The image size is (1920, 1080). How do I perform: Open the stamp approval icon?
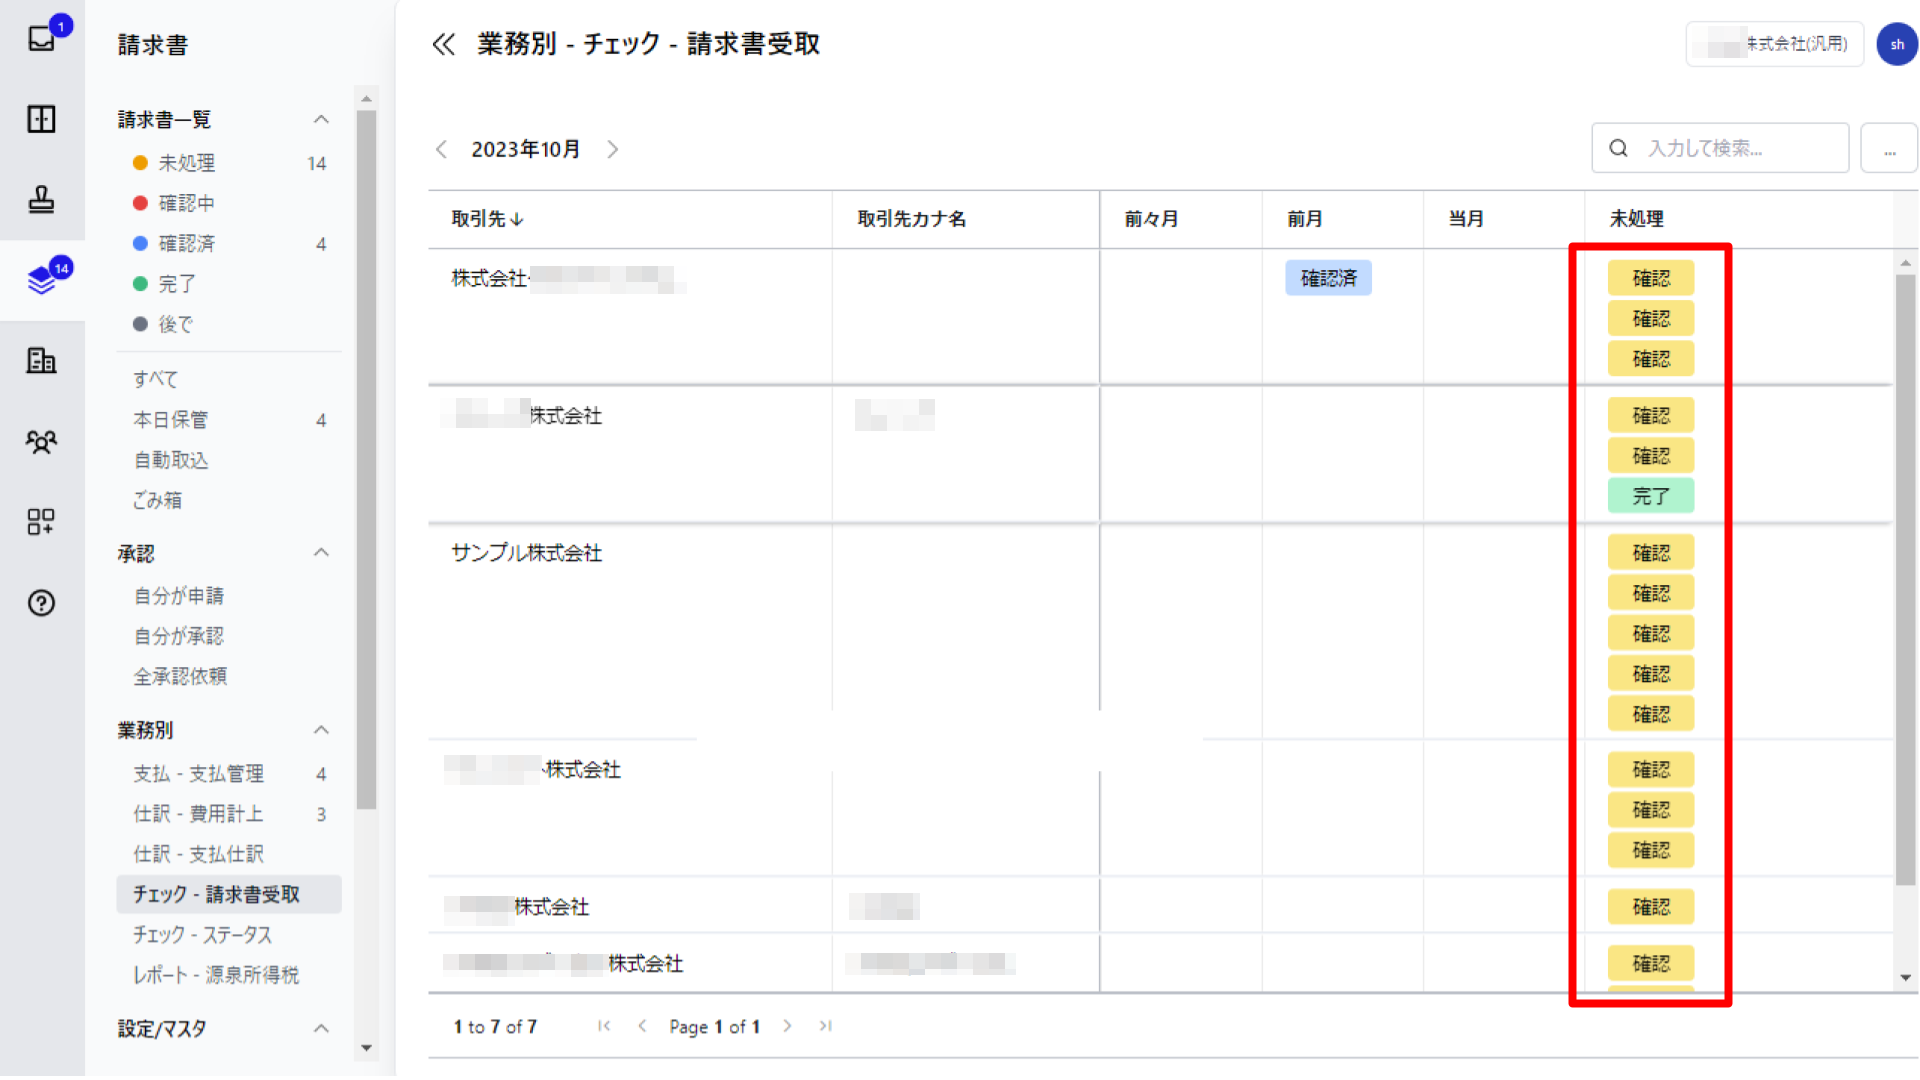42,199
